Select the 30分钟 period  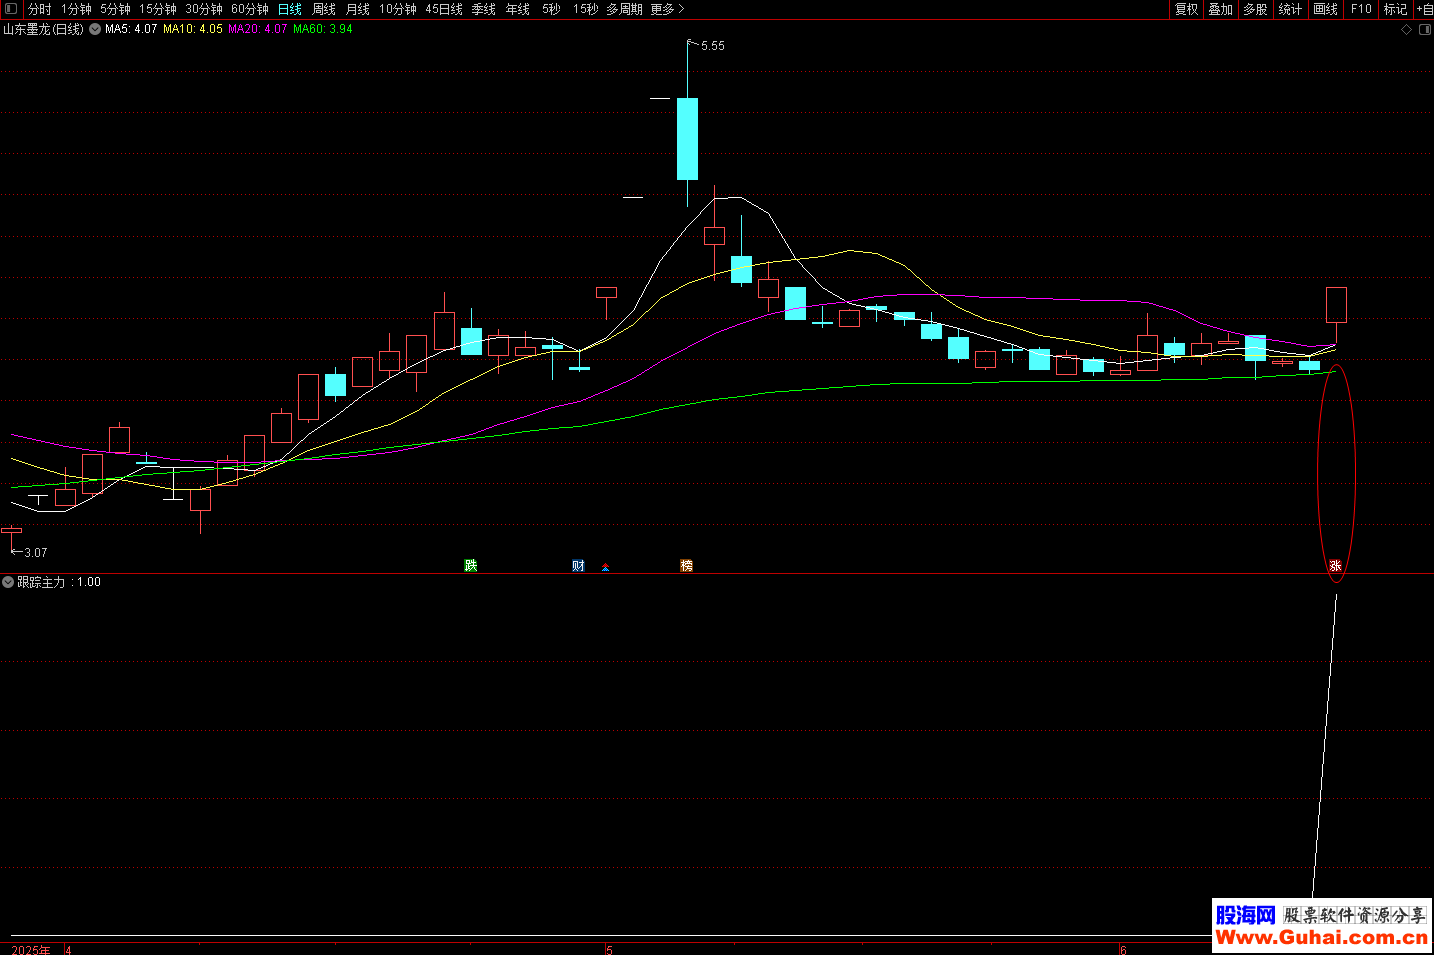(204, 9)
